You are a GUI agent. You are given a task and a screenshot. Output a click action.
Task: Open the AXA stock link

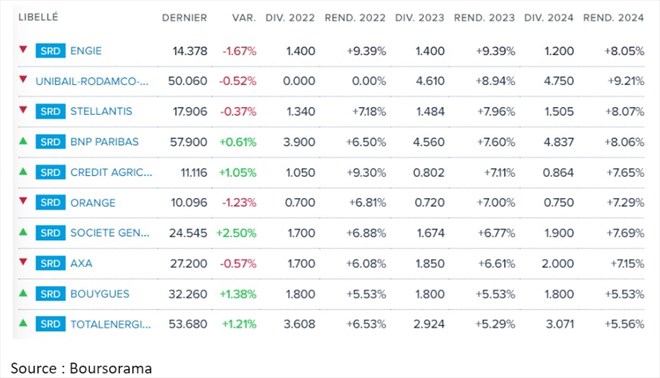pos(81,264)
